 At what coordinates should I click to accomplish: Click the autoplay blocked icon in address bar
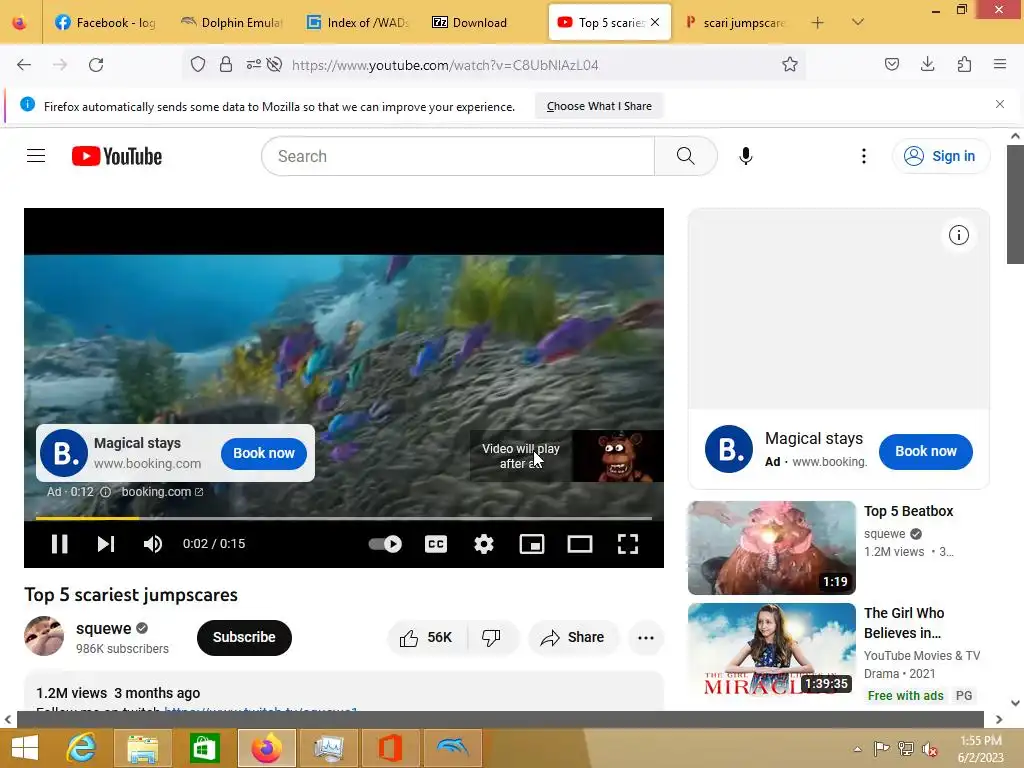(x=274, y=64)
